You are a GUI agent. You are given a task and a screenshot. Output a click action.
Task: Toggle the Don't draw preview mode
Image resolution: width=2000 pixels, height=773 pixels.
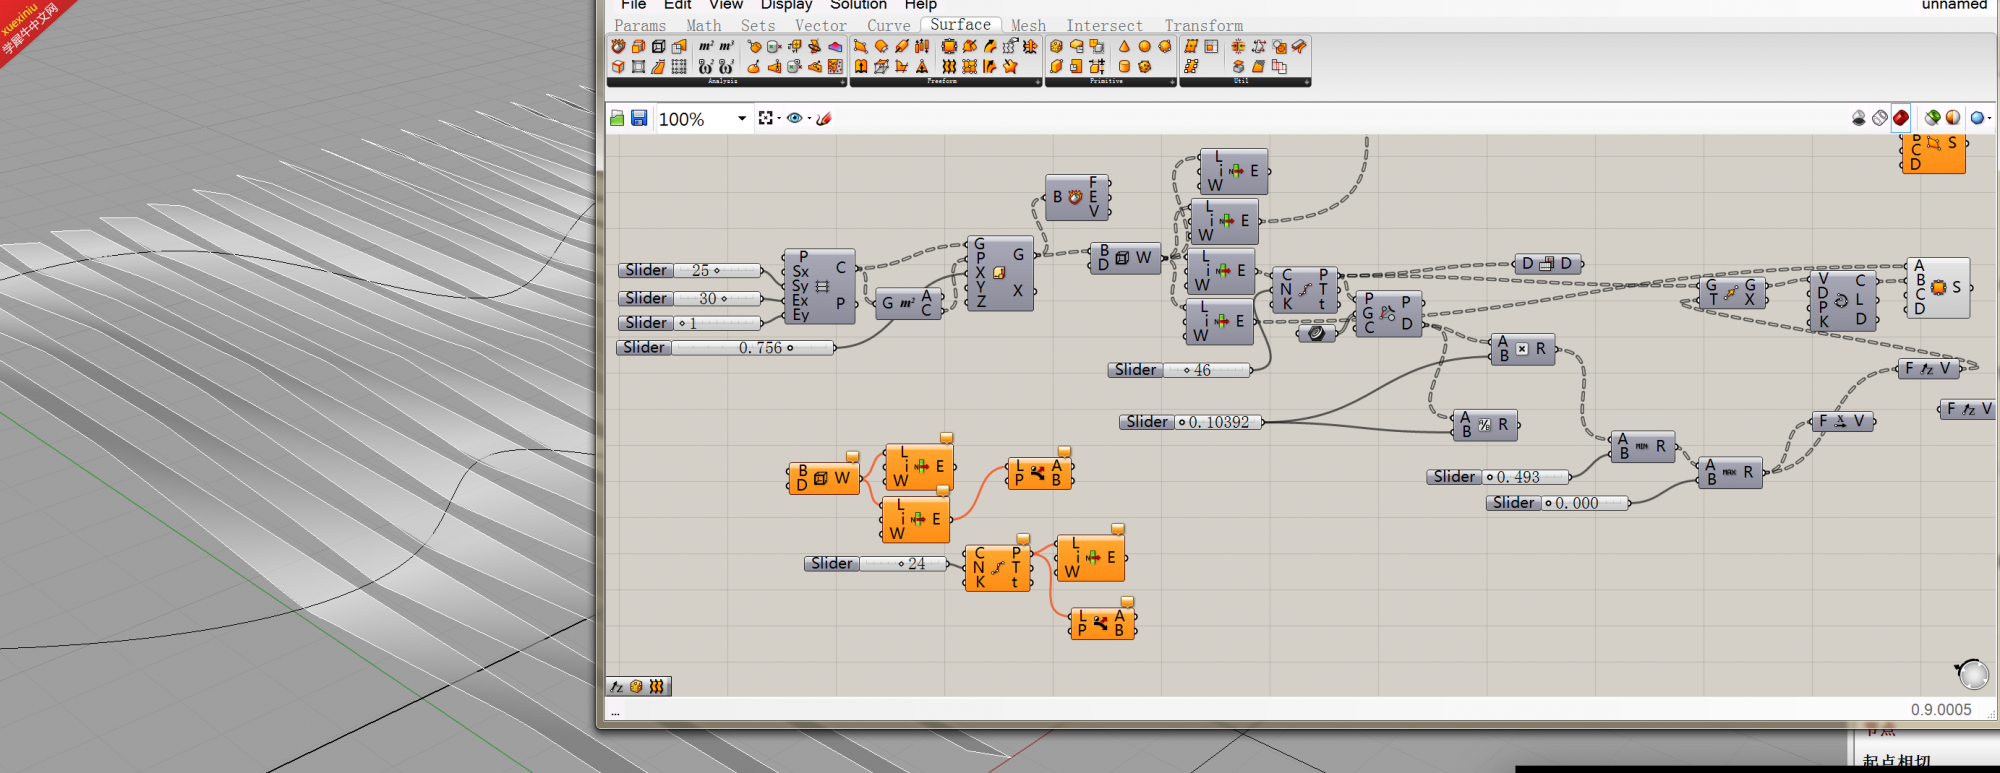[1858, 118]
